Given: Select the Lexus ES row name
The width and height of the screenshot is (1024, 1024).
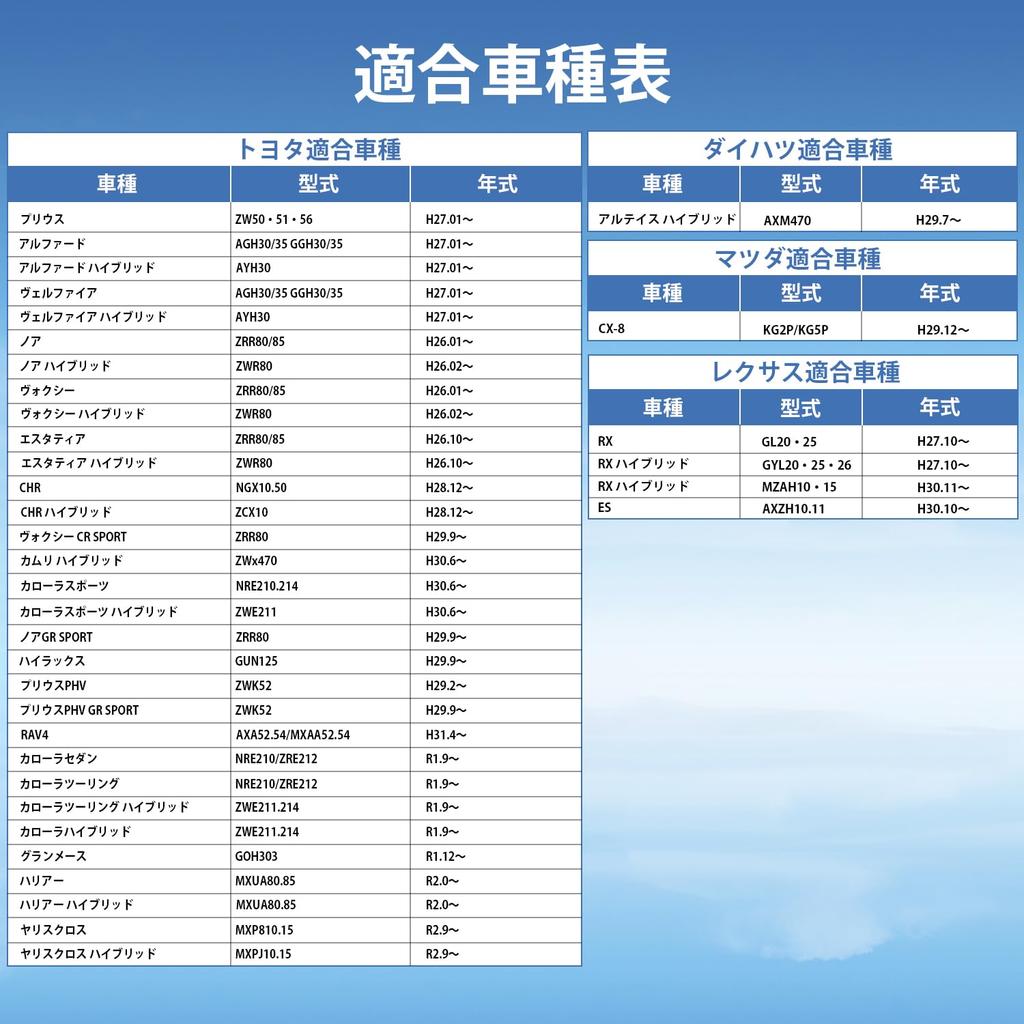Looking at the screenshot, I should (x=604, y=508).
